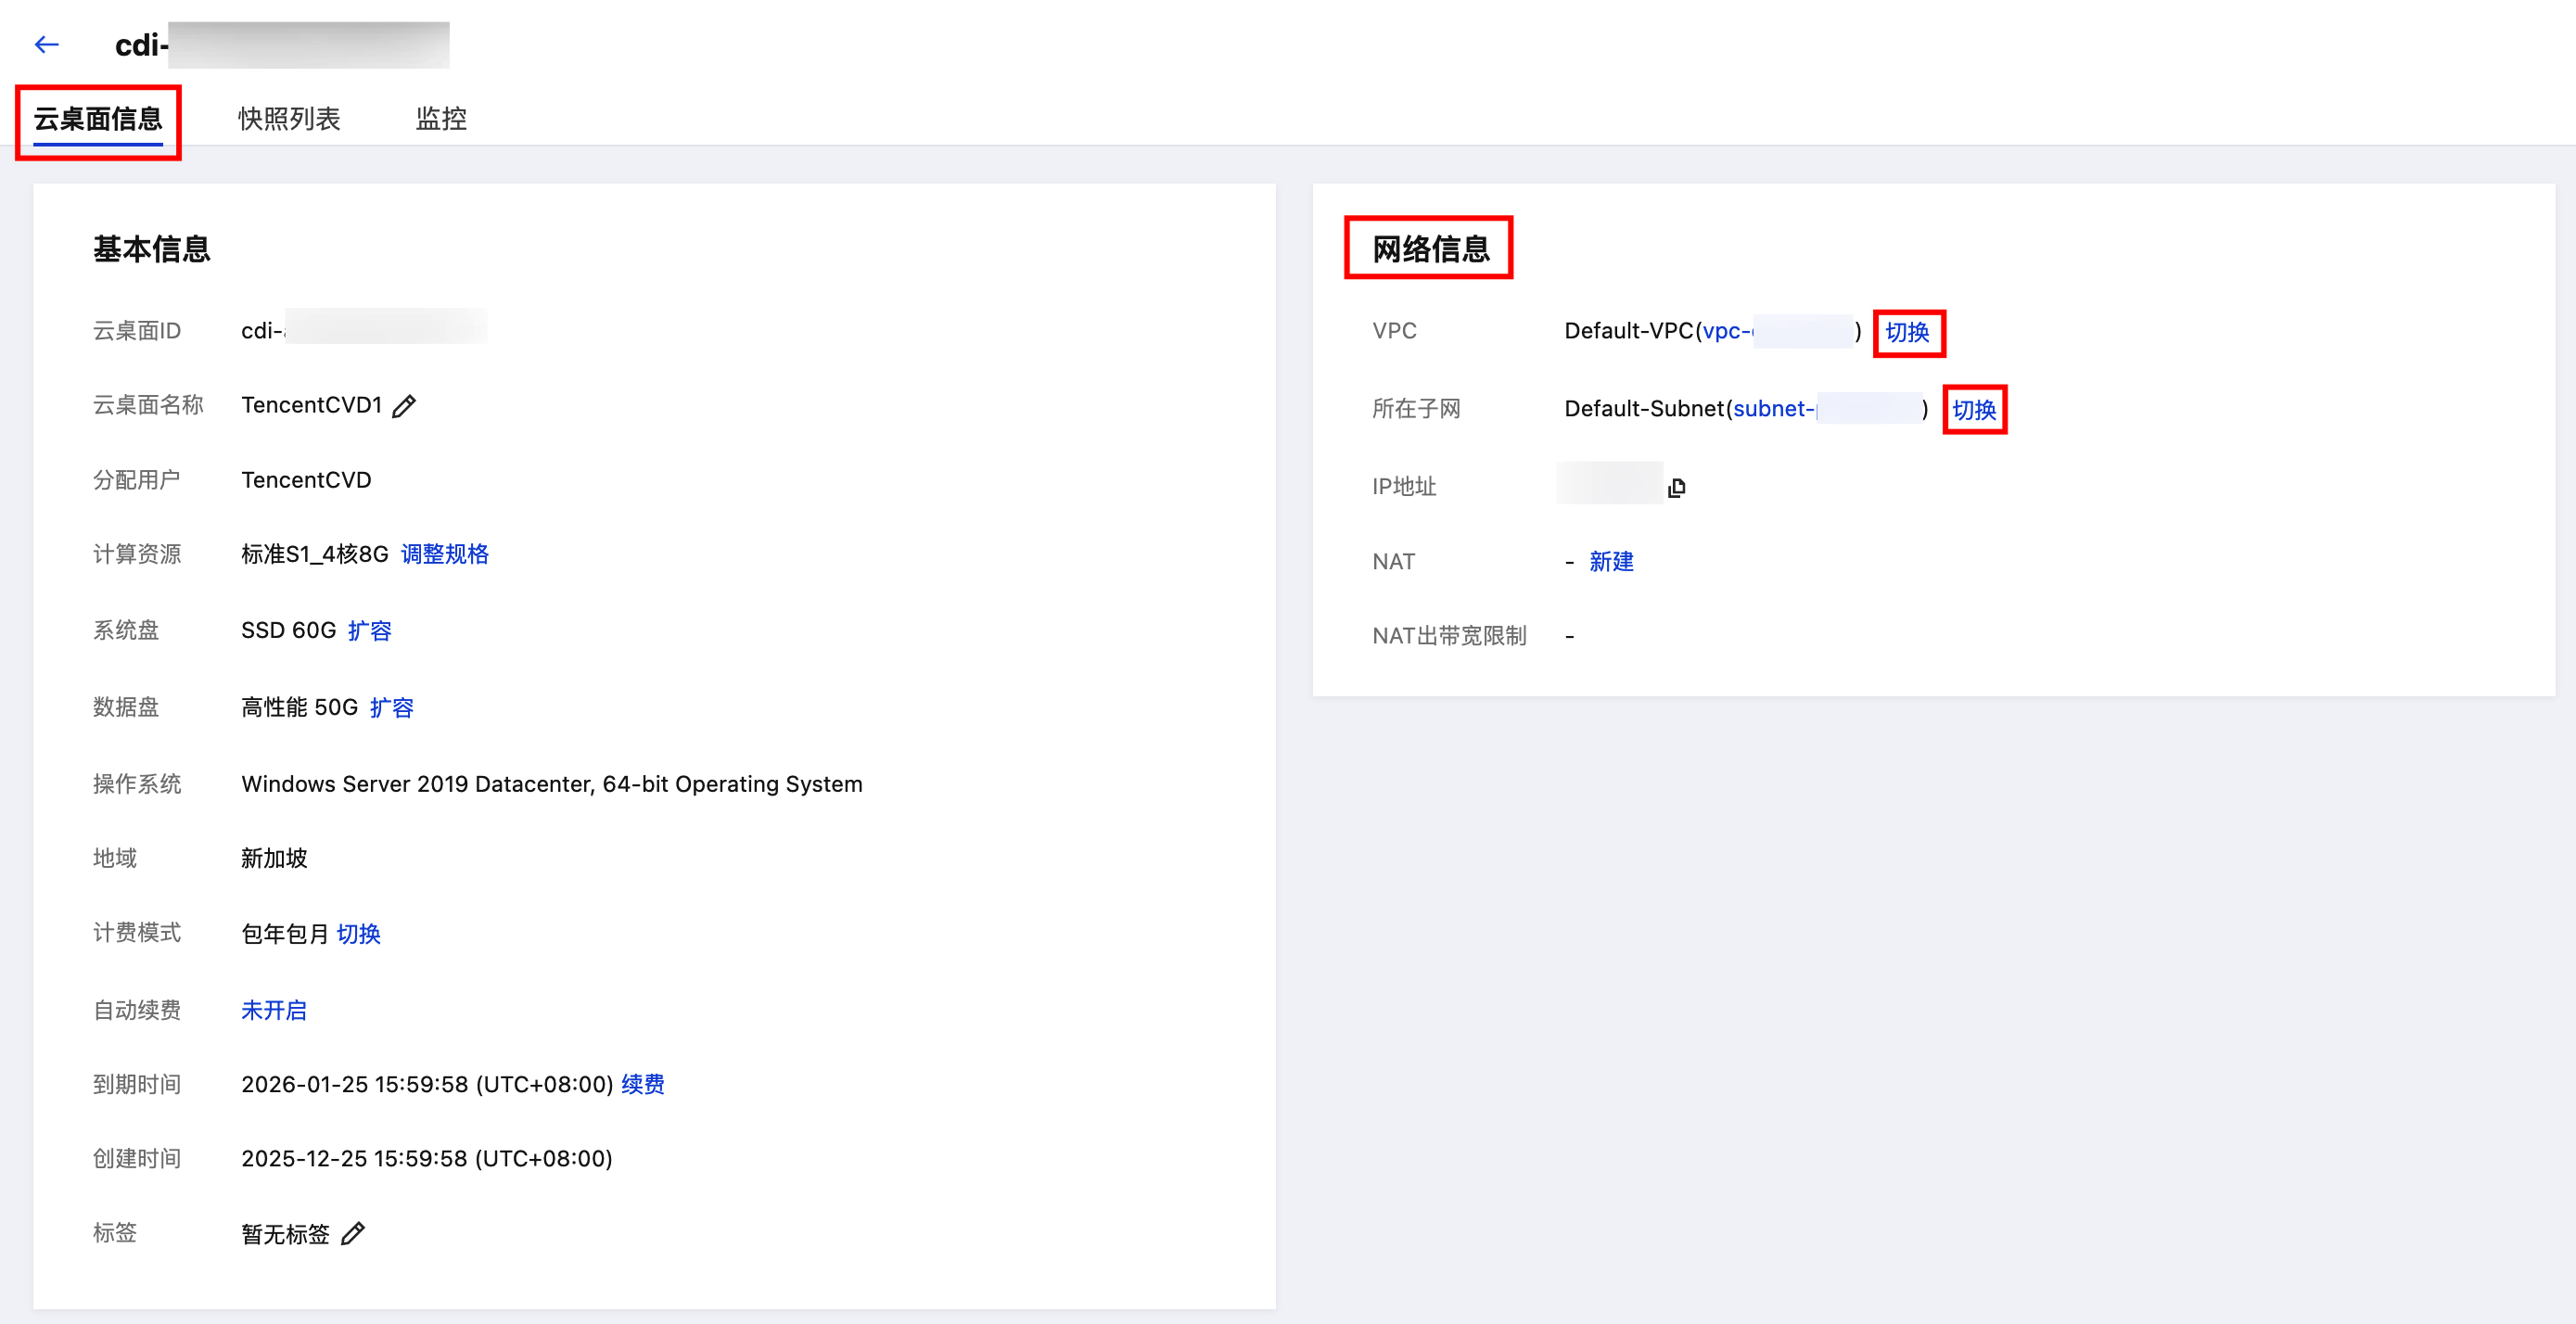Click 切换 next to Default-VPC
2576x1324 pixels.
tap(1907, 332)
